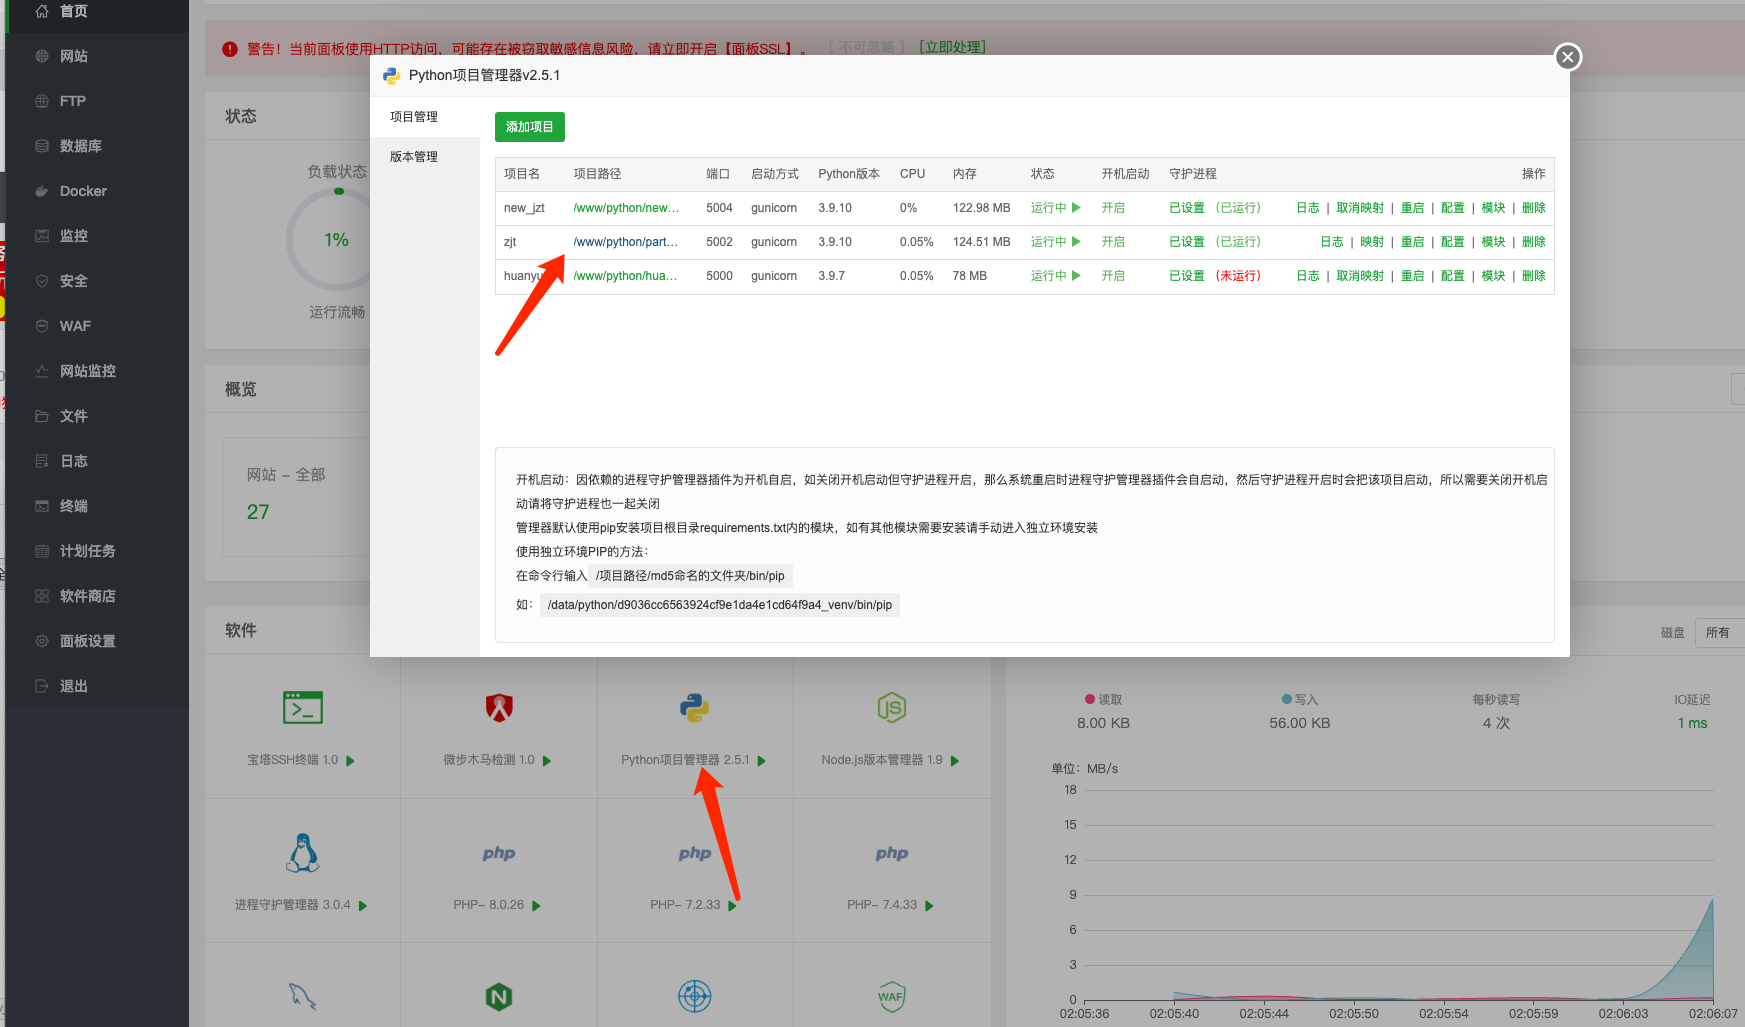Click the 网站 count 27
This screenshot has height=1027, width=1745.
258,512
